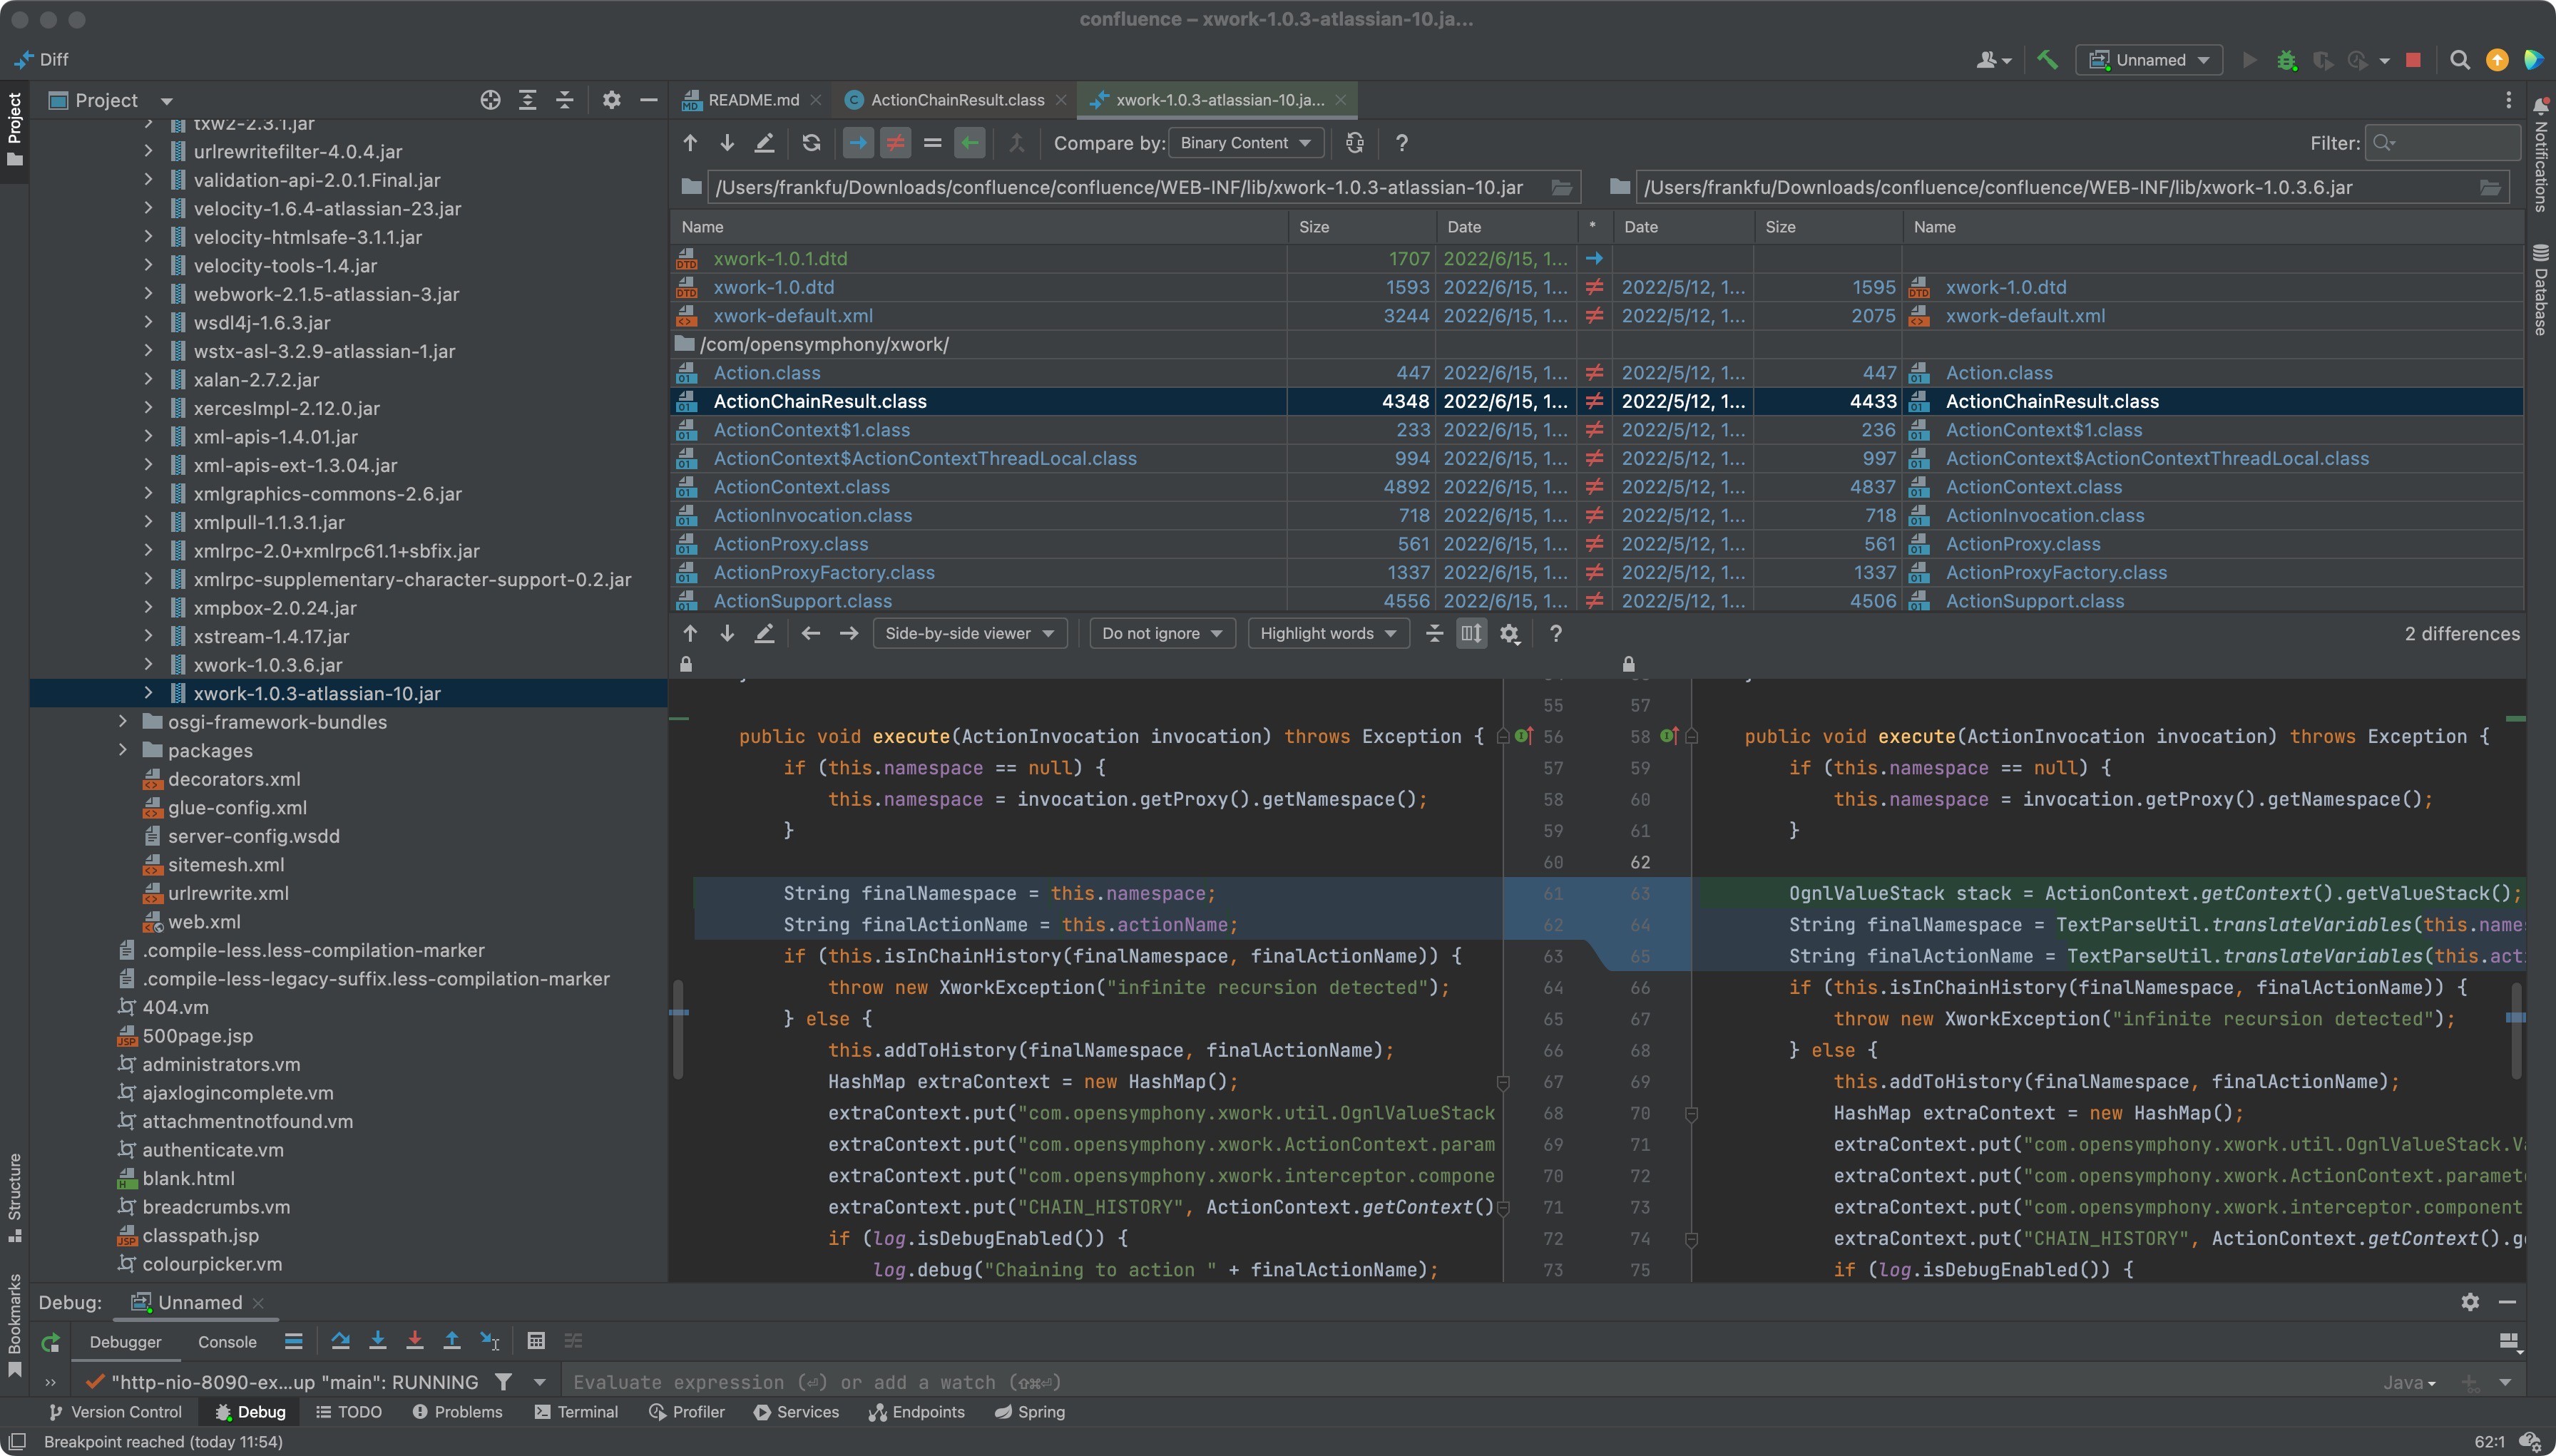Screen dimensions: 2556x1456
Task: Swap the compared sides icon
Action: [x=1354, y=143]
